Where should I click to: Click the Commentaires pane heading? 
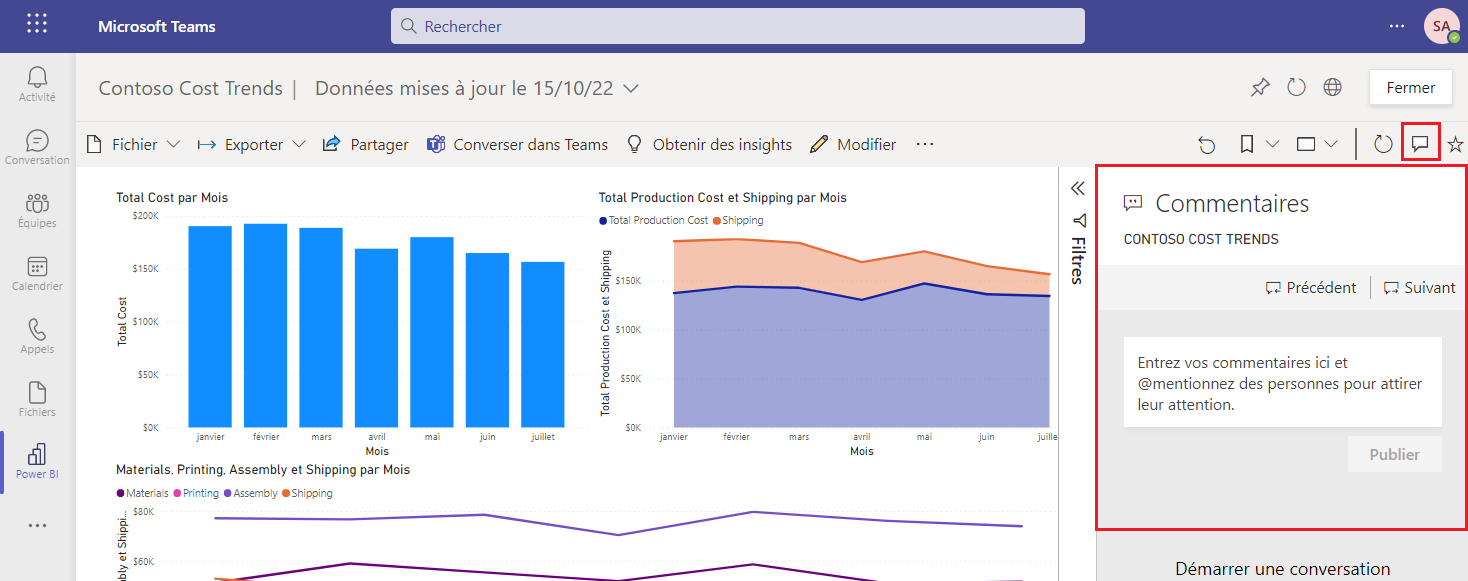(1232, 203)
